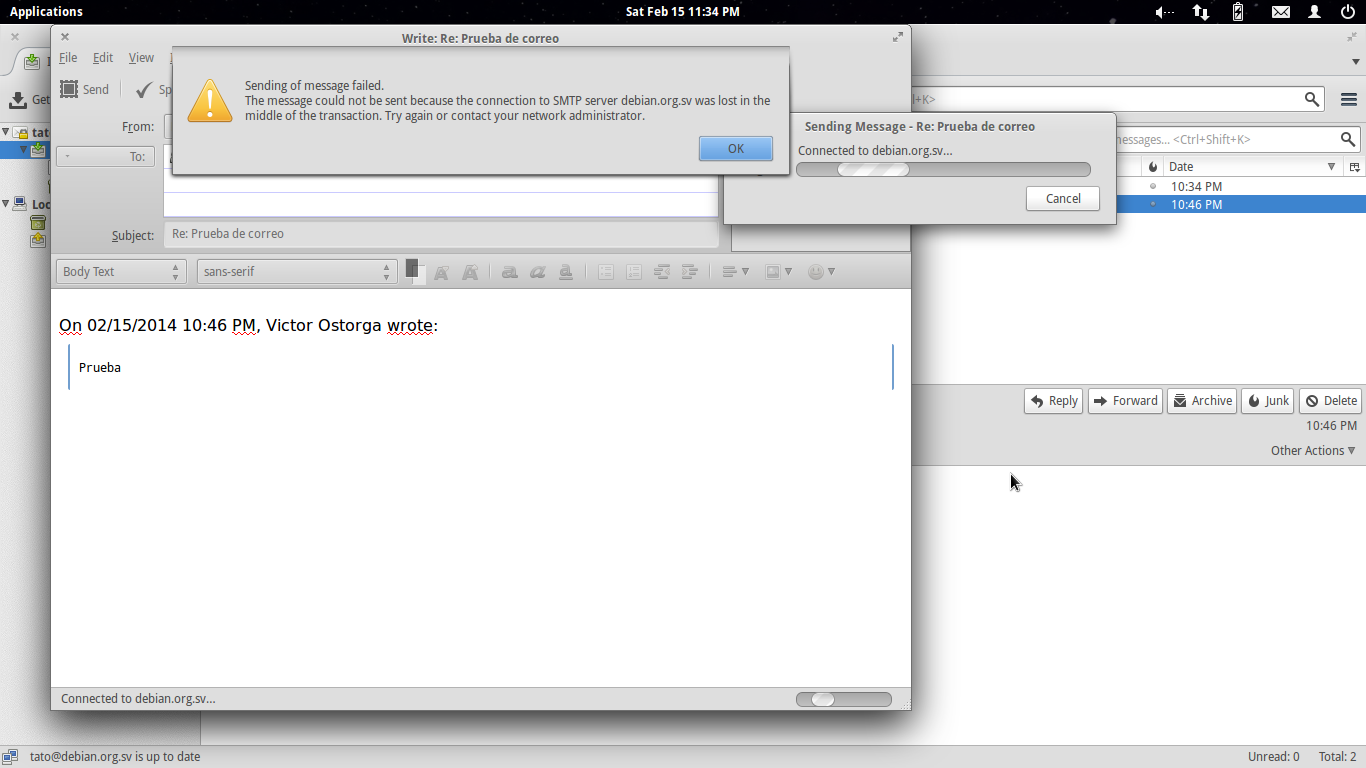Click the date and time in top panel

[x=682, y=12]
